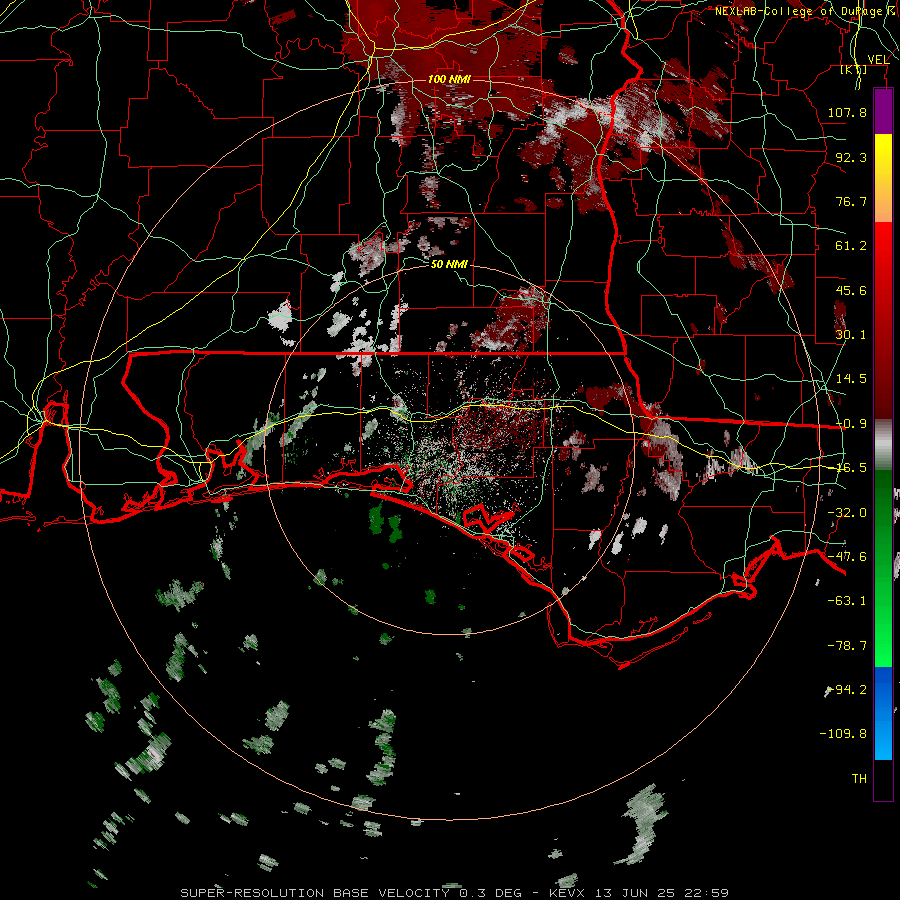Select the -94.2 scale value

click(x=847, y=690)
